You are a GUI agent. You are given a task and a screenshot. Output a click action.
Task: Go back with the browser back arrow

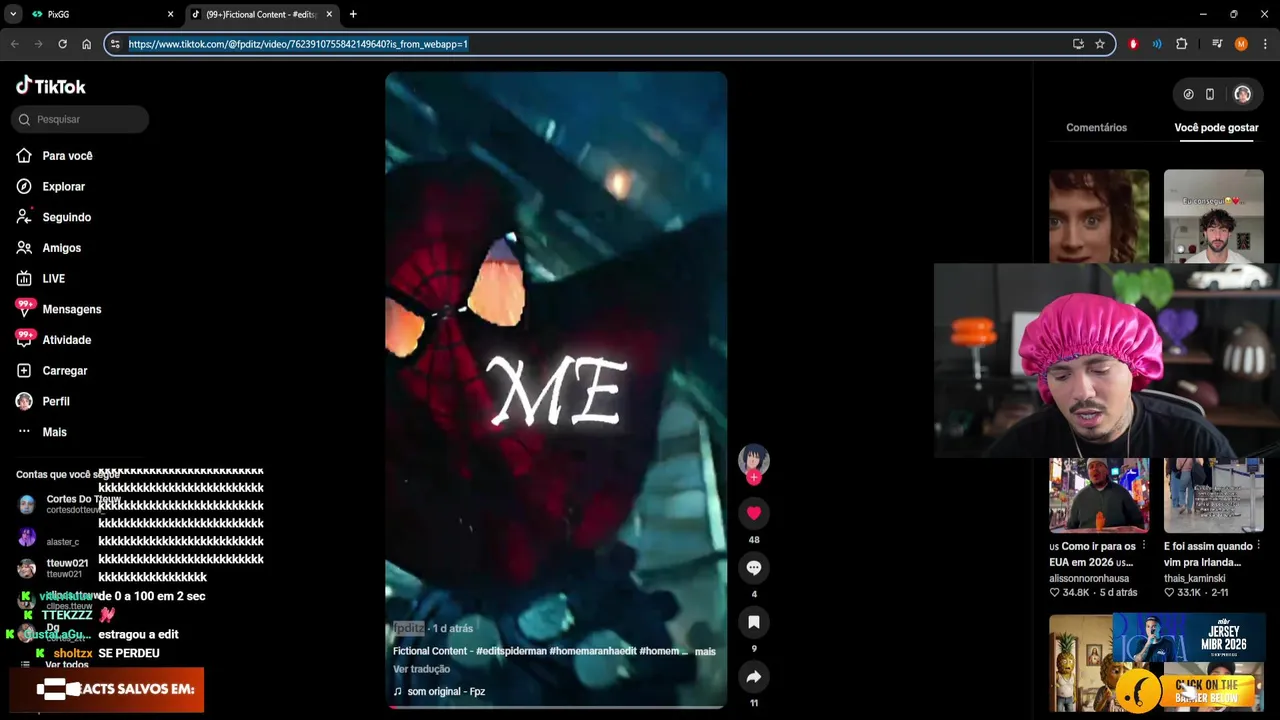(14, 44)
